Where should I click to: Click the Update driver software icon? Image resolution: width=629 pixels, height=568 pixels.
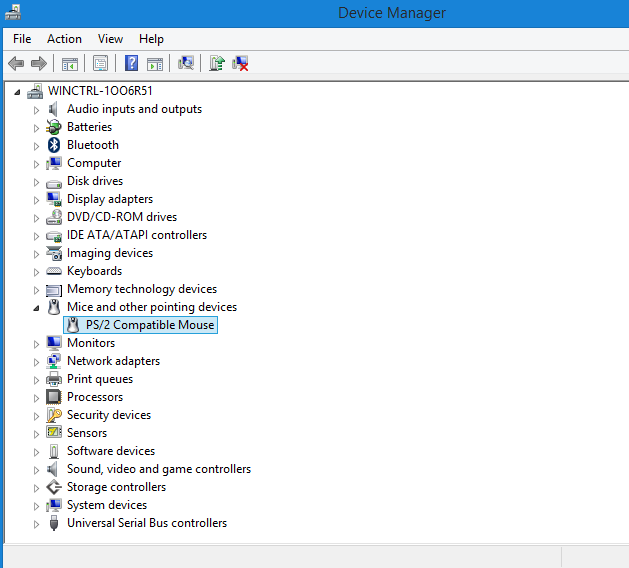[217, 63]
